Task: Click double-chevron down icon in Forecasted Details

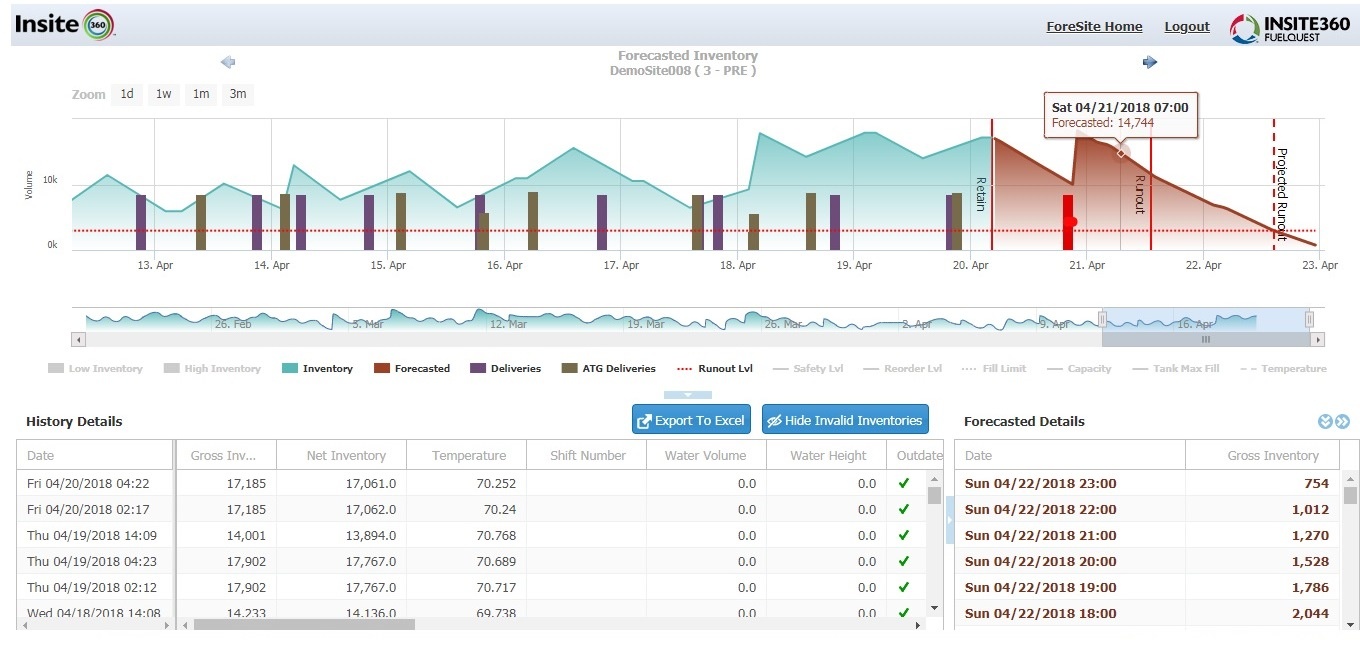Action: pyautogui.click(x=1325, y=422)
